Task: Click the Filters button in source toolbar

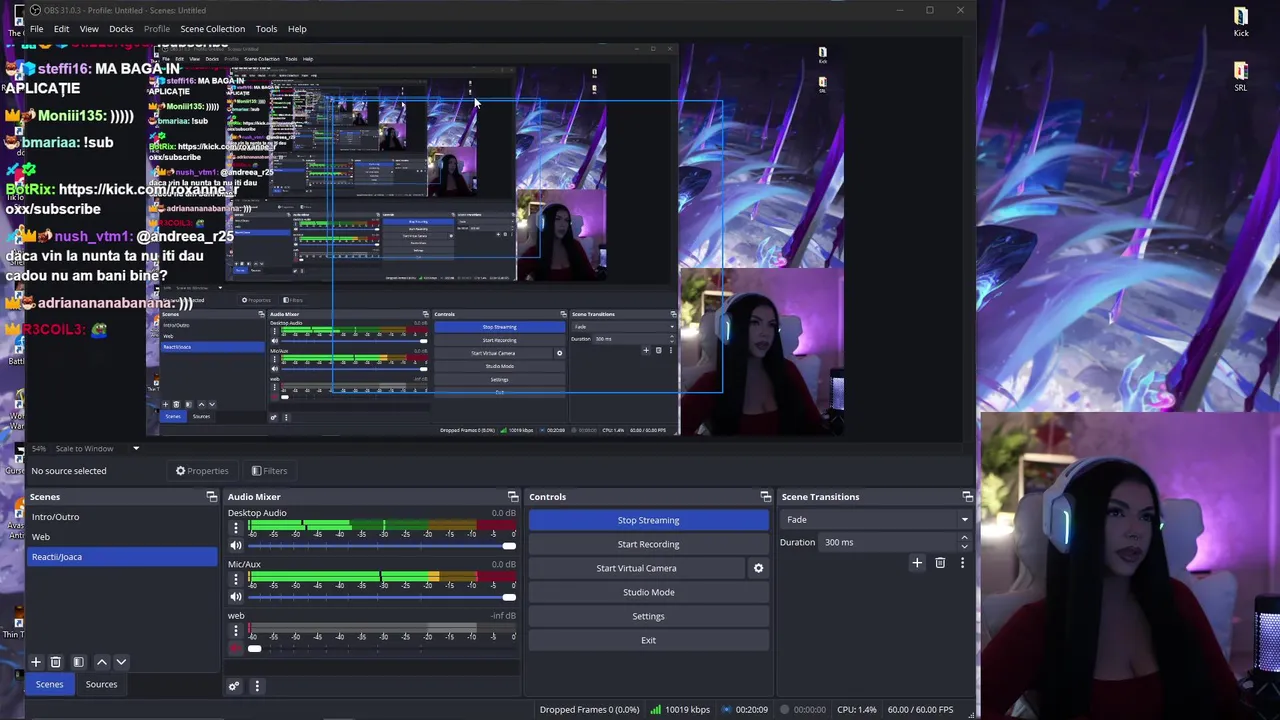Action: coord(269,471)
